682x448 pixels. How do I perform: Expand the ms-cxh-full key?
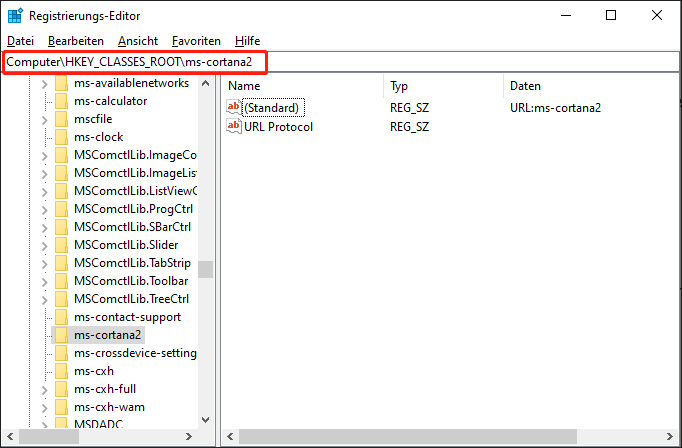44,390
